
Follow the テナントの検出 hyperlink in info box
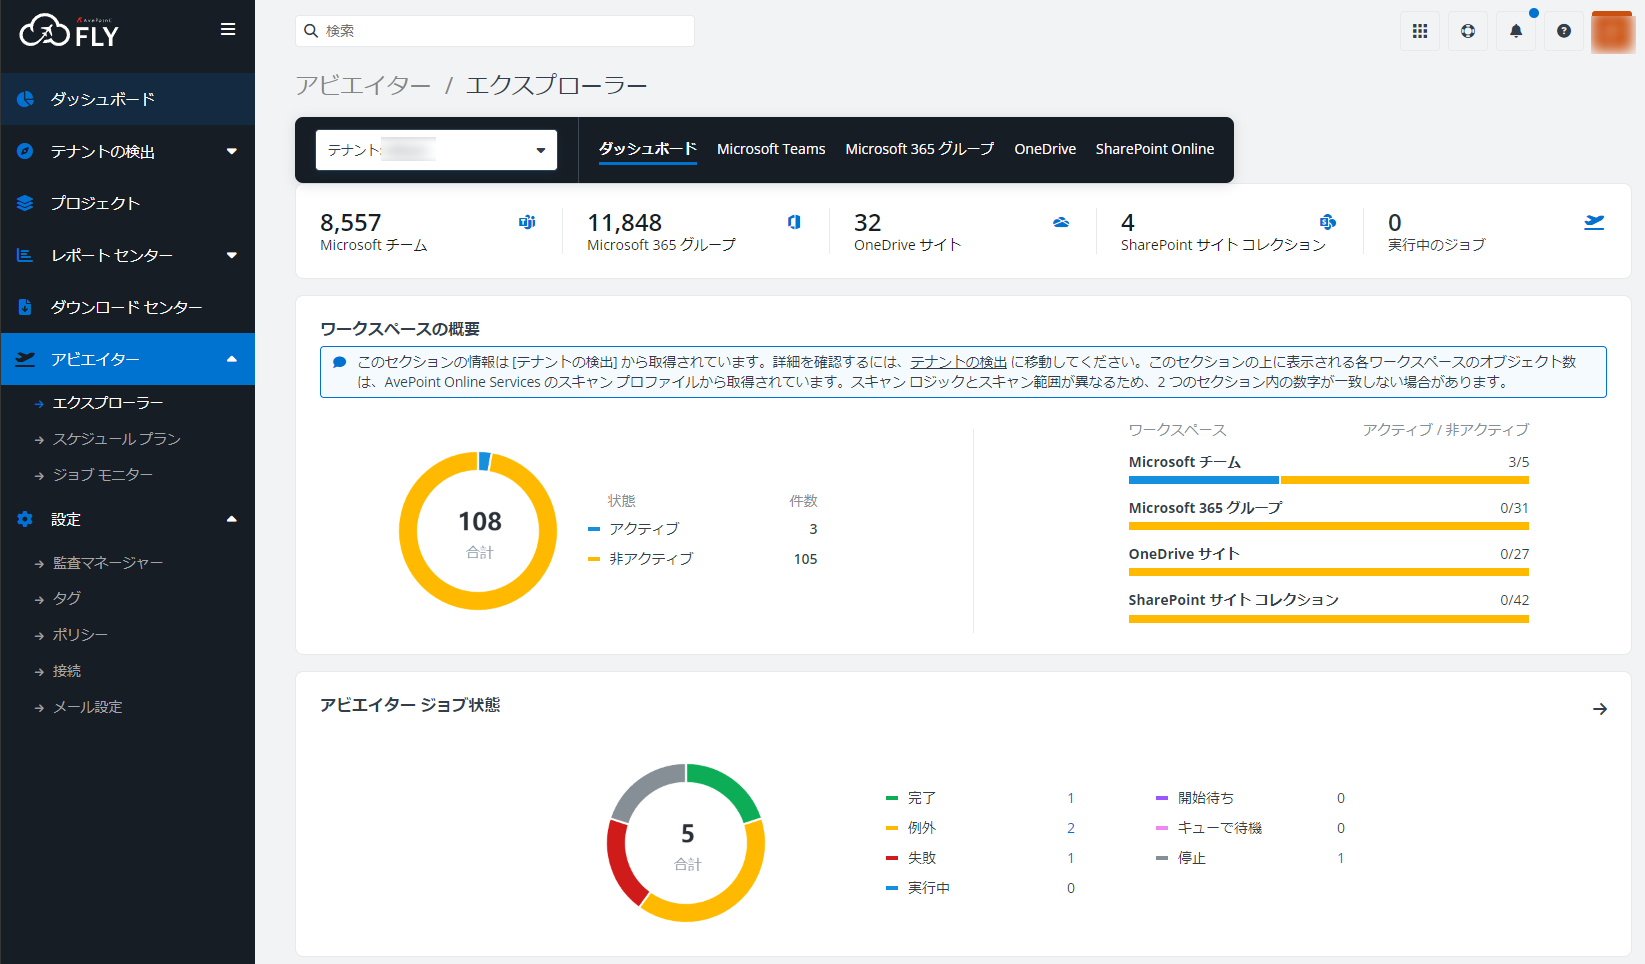(x=958, y=362)
